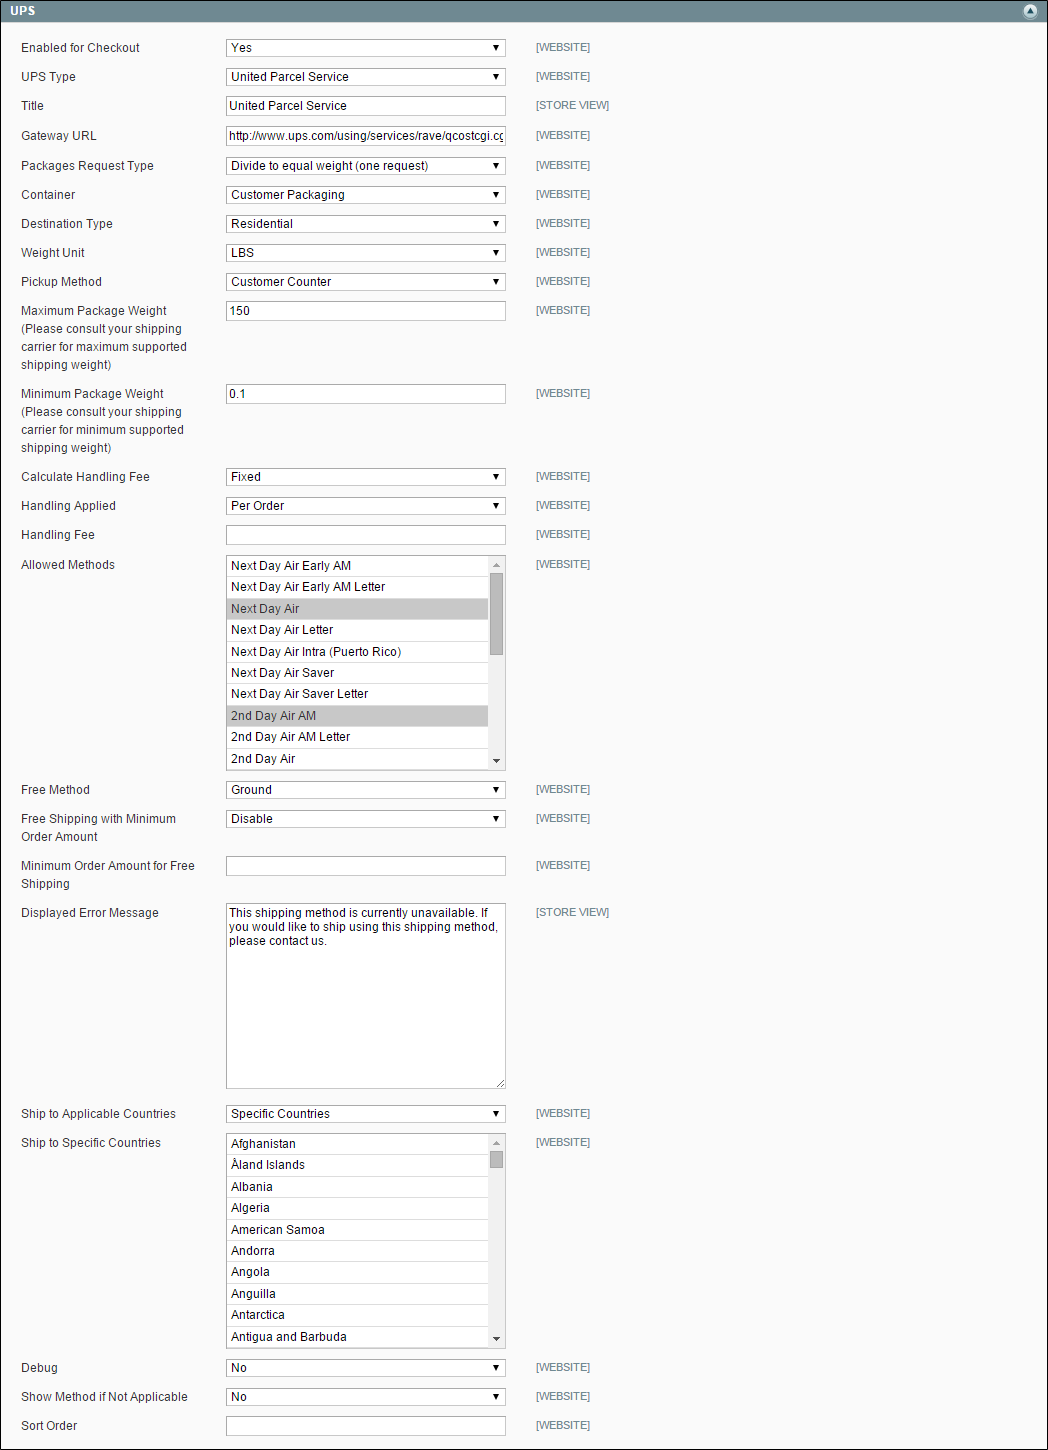The width and height of the screenshot is (1048, 1450).
Task: Select highlighted Next Day Air method
Action: [358, 609]
